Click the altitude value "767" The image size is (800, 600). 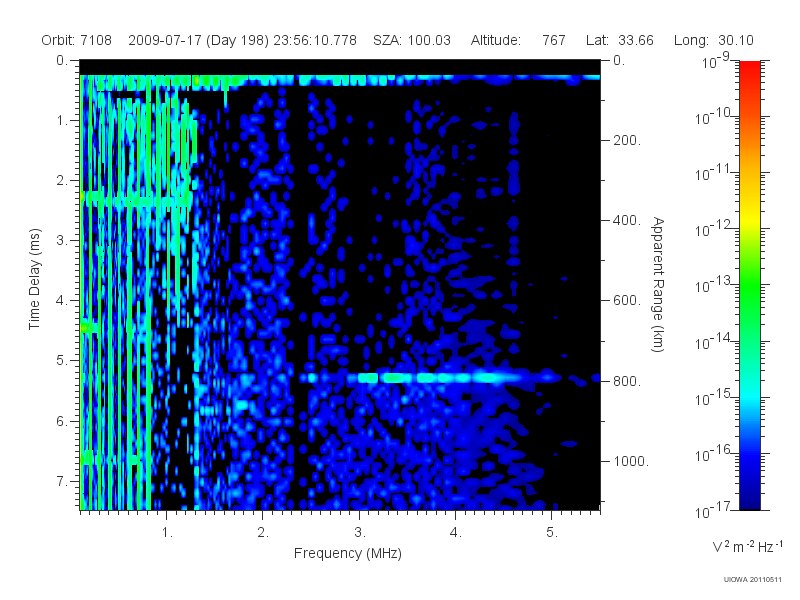pyautogui.click(x=554, y=40)
